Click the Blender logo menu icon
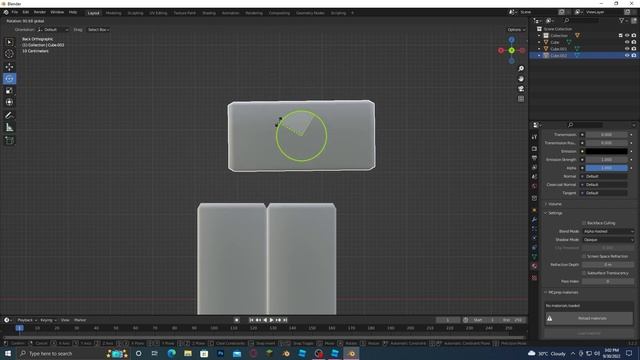 tap(6, 13)
